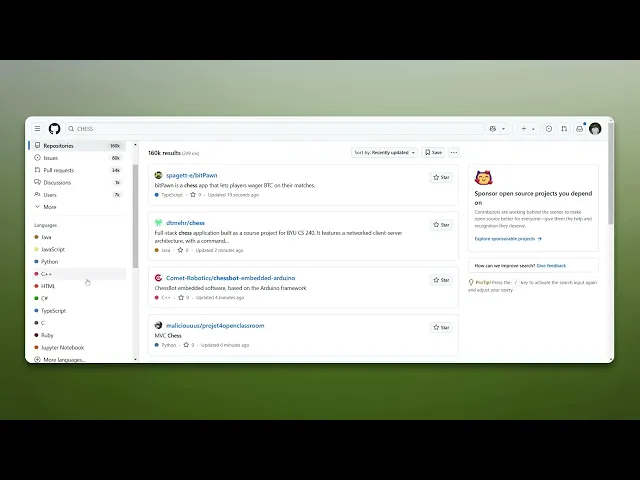This screenshot has width=640, height=480.
Task: Click star count of chessbot-embedded-arduino
Action: (x=184, y=298)
